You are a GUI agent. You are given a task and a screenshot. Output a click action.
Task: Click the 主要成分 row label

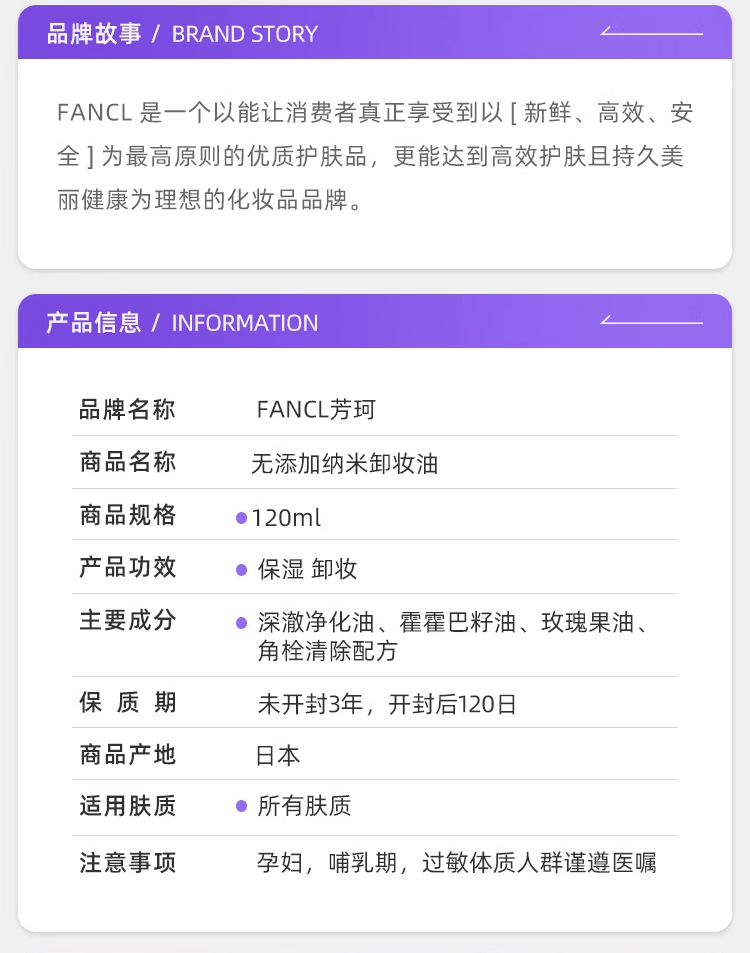[128, 621]
